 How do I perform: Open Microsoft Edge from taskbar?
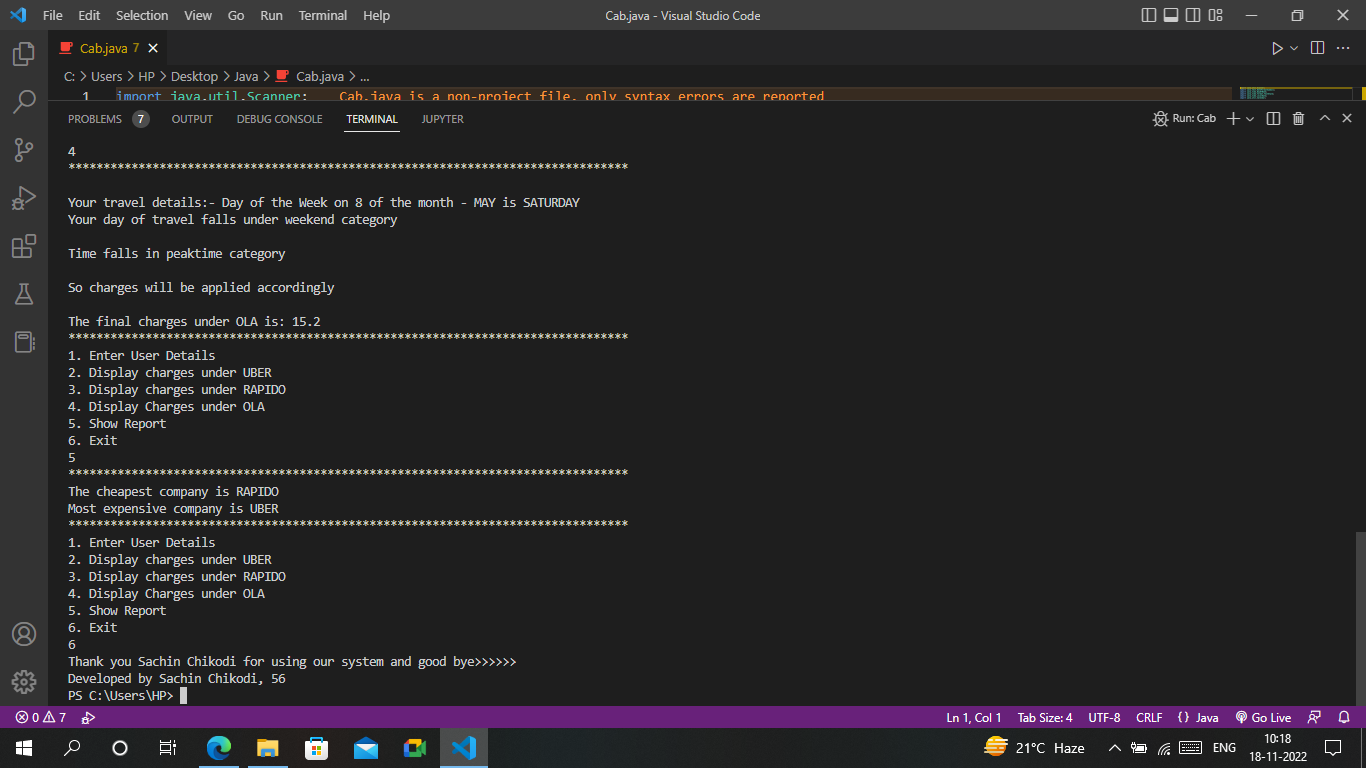(x=219, y=748)
